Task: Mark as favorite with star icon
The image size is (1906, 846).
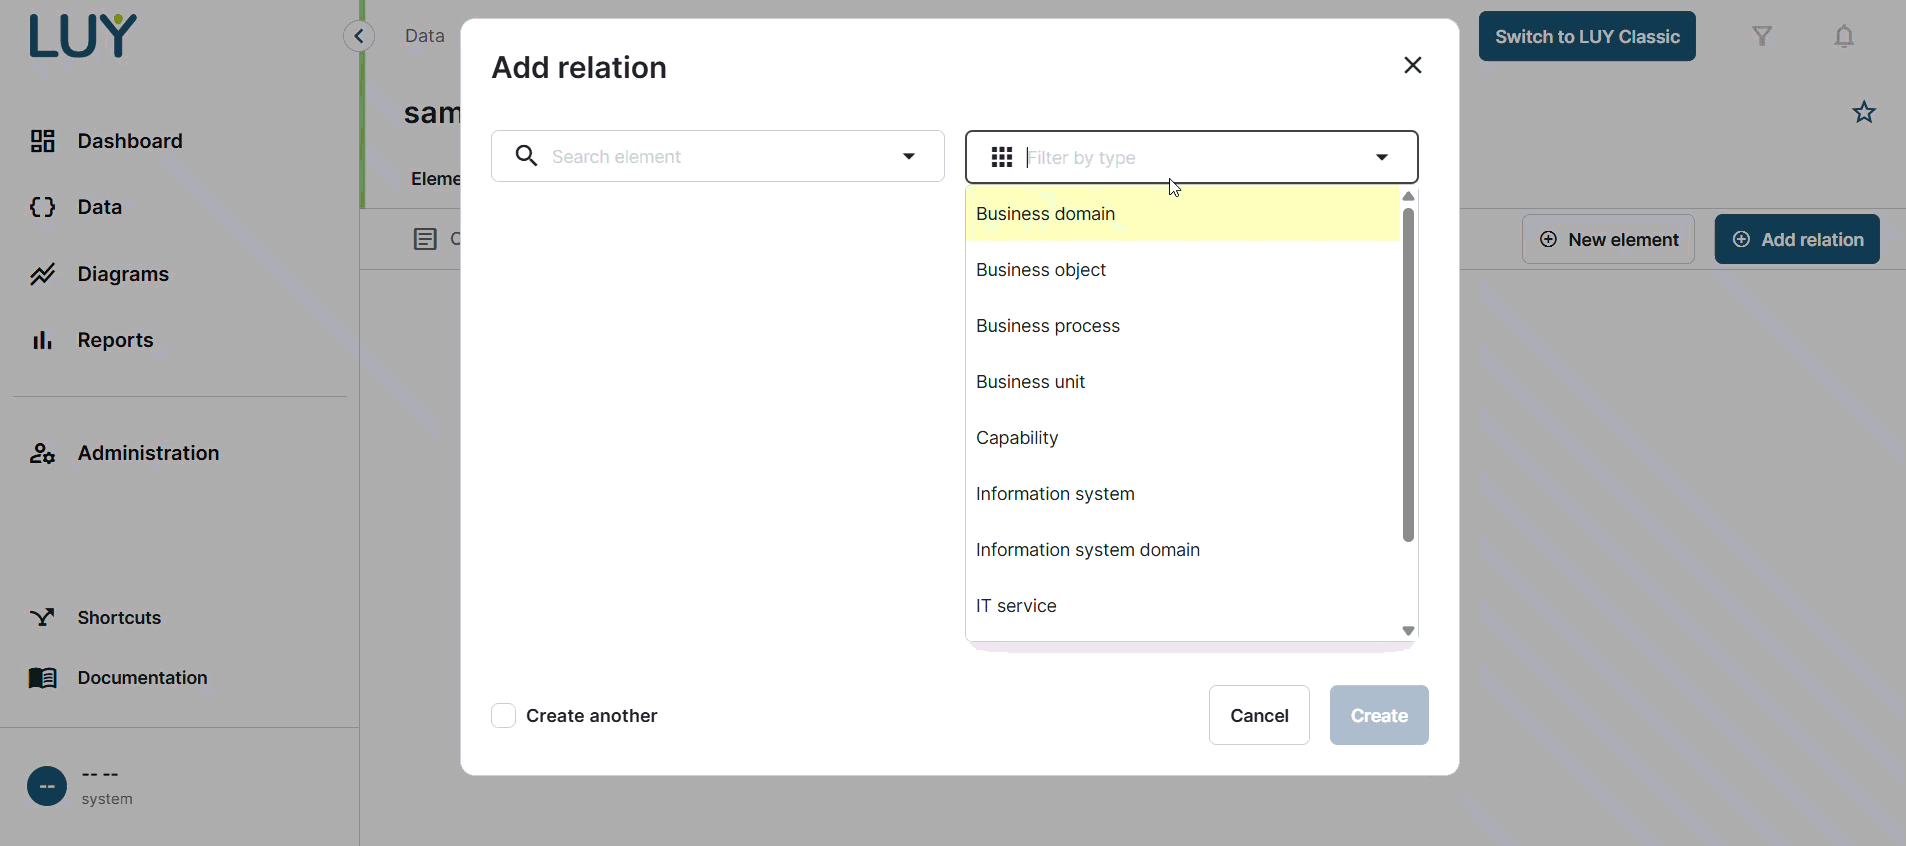Action: click(1864, 112)
